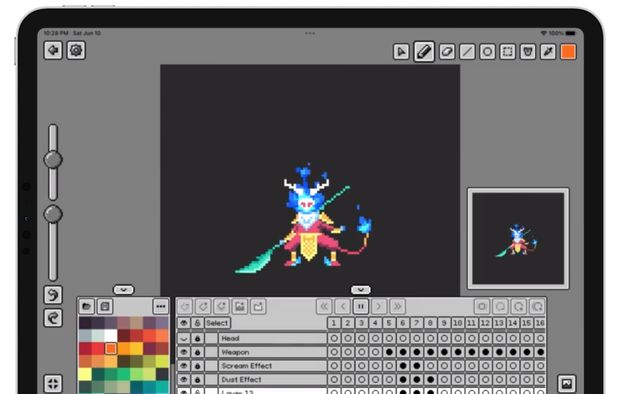Image resolution: width=618 pixels, height=394 pixels.
Task: Choose the Line tool
Action: (x=467, y=52)
